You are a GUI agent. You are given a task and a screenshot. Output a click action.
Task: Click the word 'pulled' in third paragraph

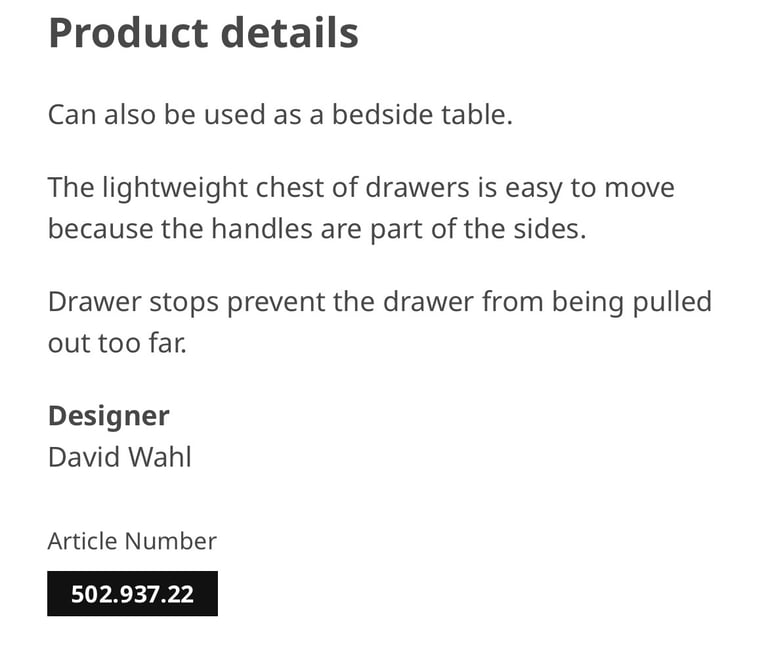click(672, 303)
